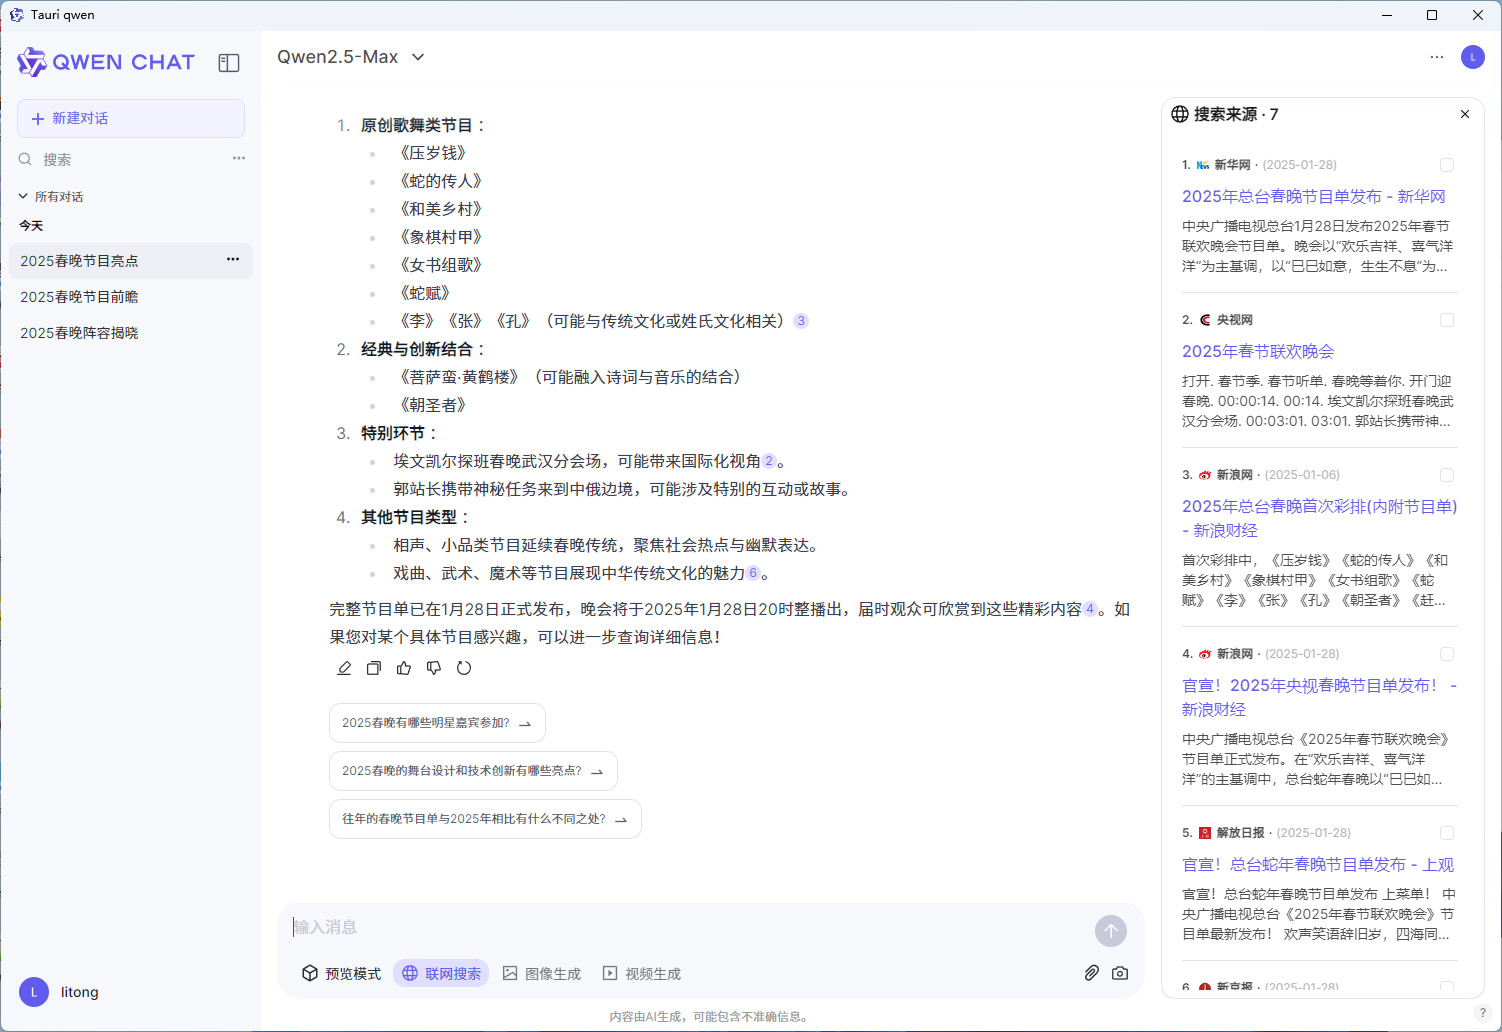Toggle 图像生成 image generation
The image size is (1502, 1032).
pyautogui.click(x=541, y=973)
